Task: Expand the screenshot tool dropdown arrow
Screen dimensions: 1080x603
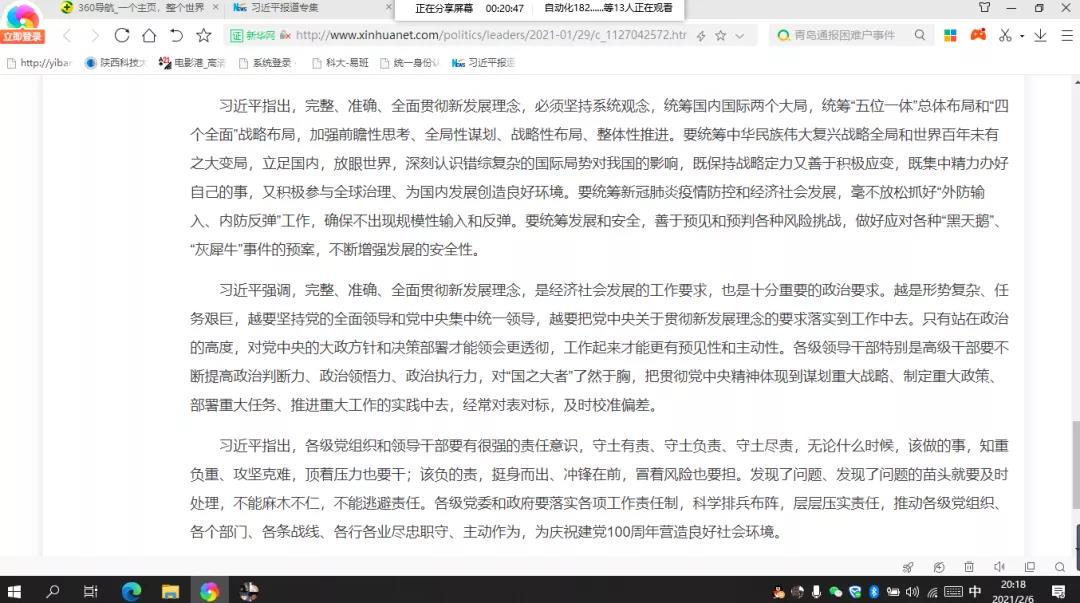Action: 1021,36
